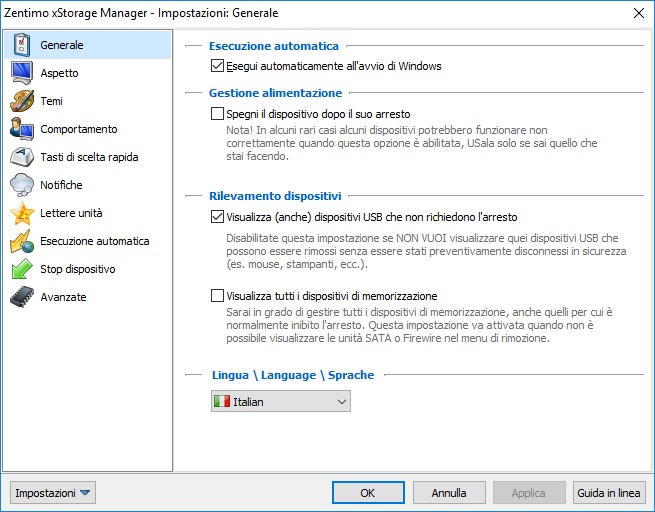The width and height of the screenshot is (655, 512).
Task: Go to Comportamento settings label
Action: (x=79, y=129)
